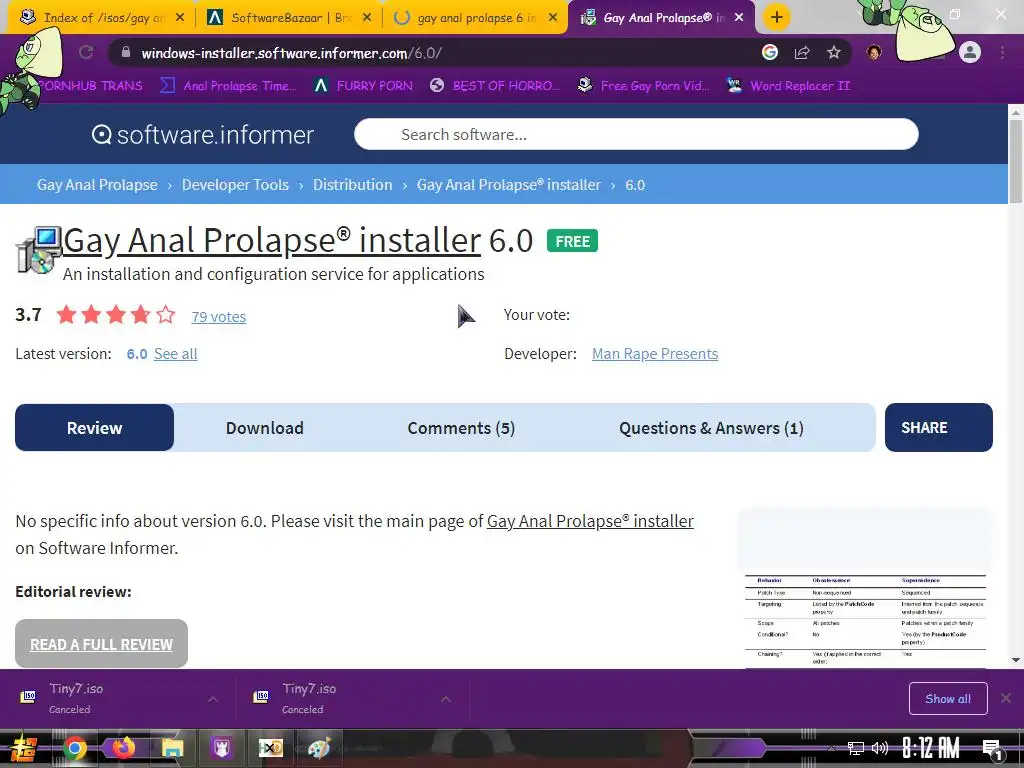Close the Index of /isos tab
The height and width of the screenshot is (768, 1024).
[180, 18]
